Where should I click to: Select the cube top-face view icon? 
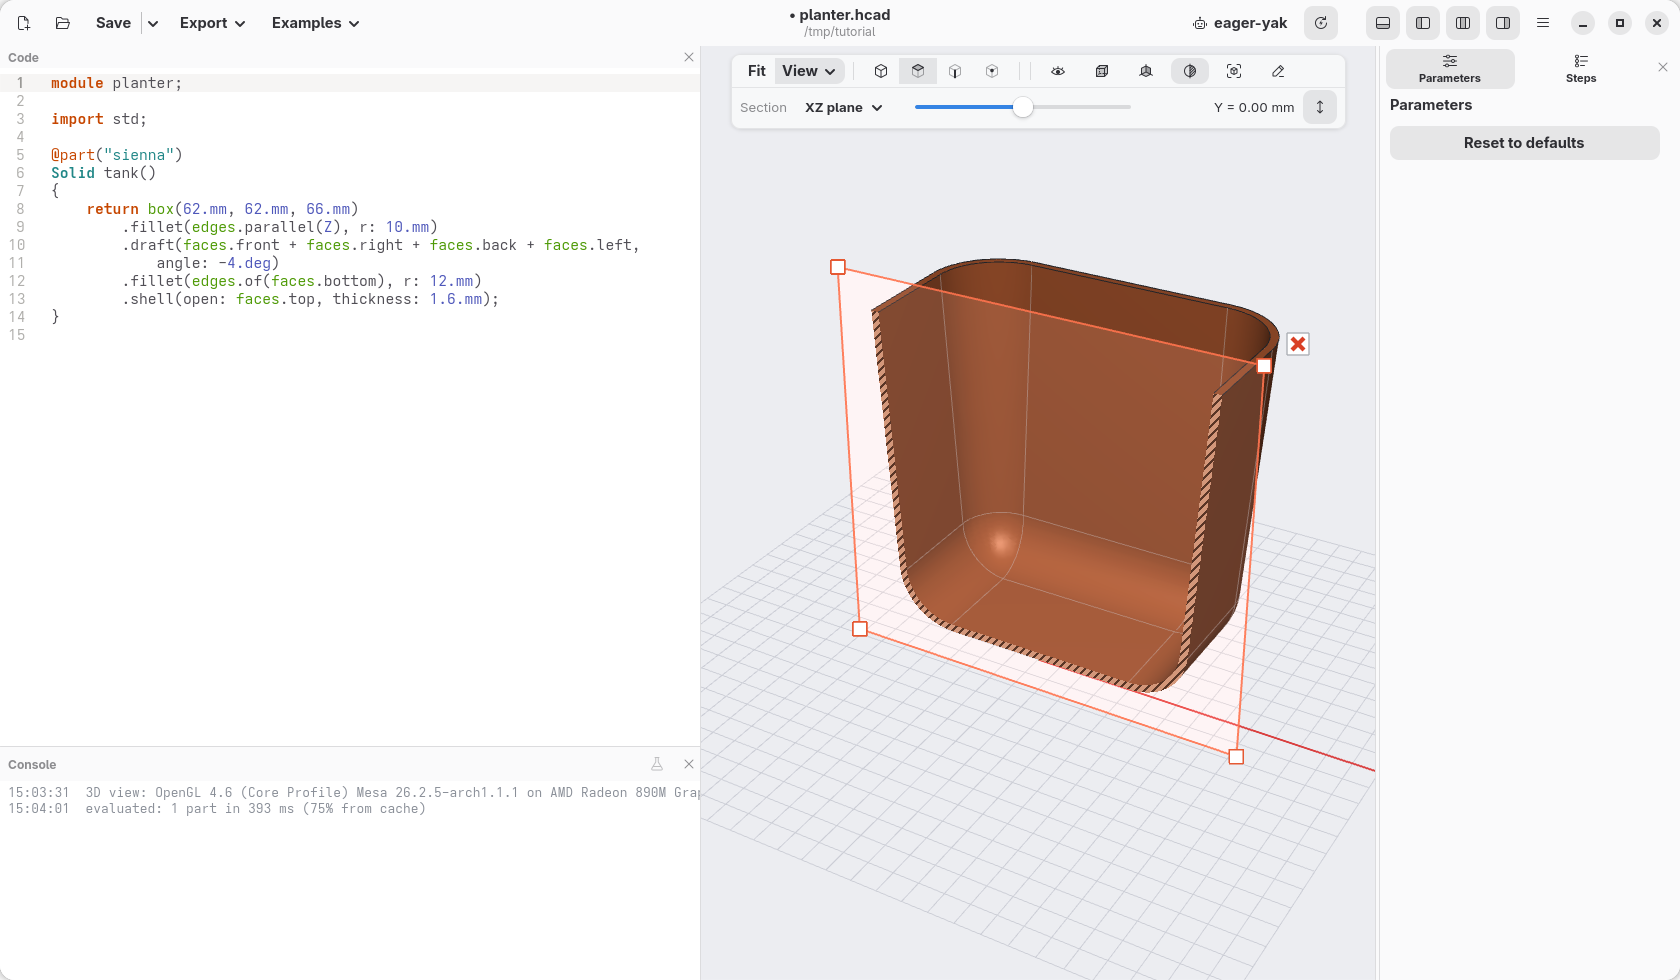click(x=918, y=71)
